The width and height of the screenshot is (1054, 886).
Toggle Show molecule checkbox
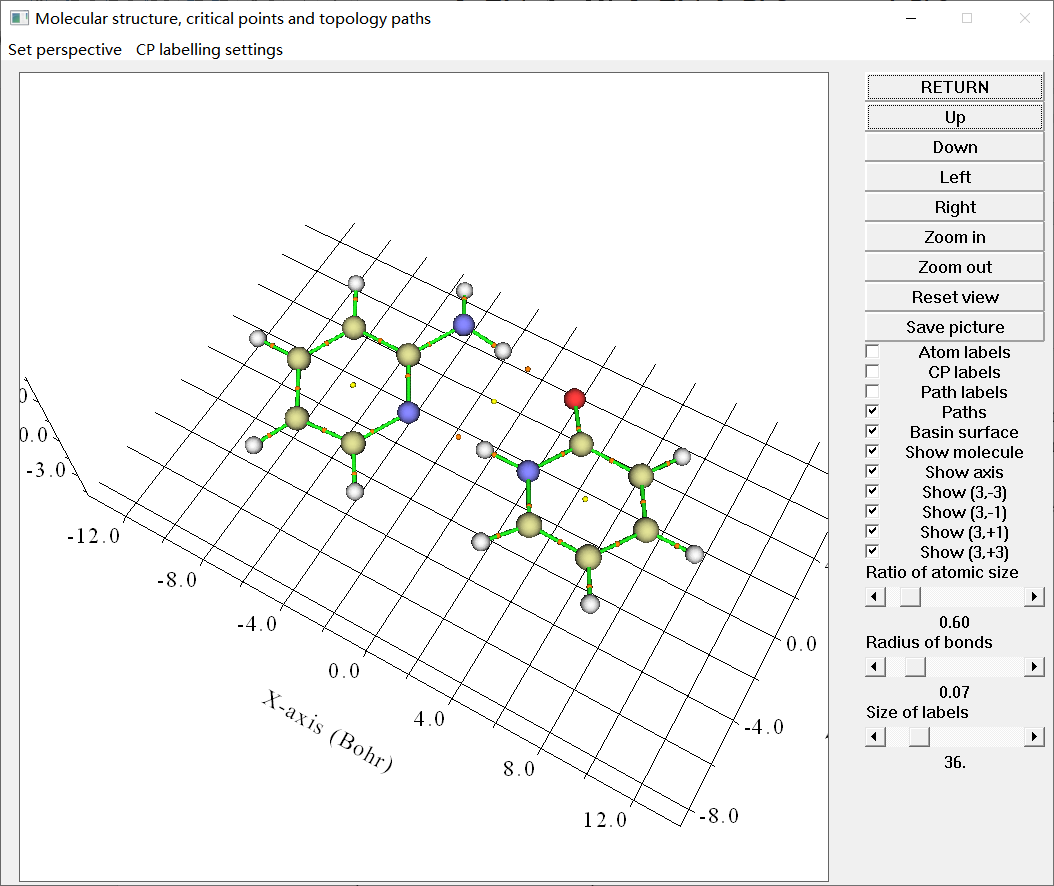[x=873, y=451]
